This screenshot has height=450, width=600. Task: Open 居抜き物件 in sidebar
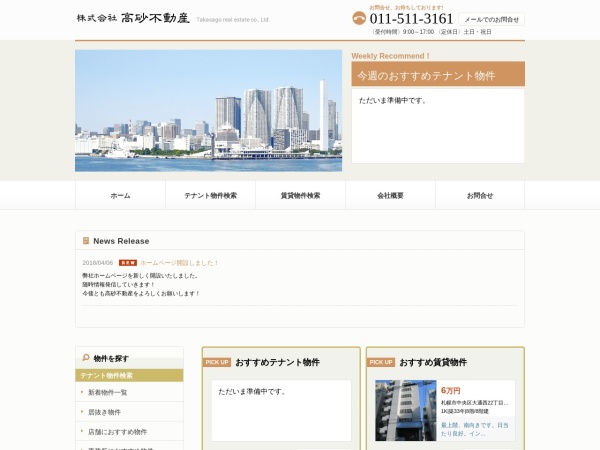pos(129,412)
